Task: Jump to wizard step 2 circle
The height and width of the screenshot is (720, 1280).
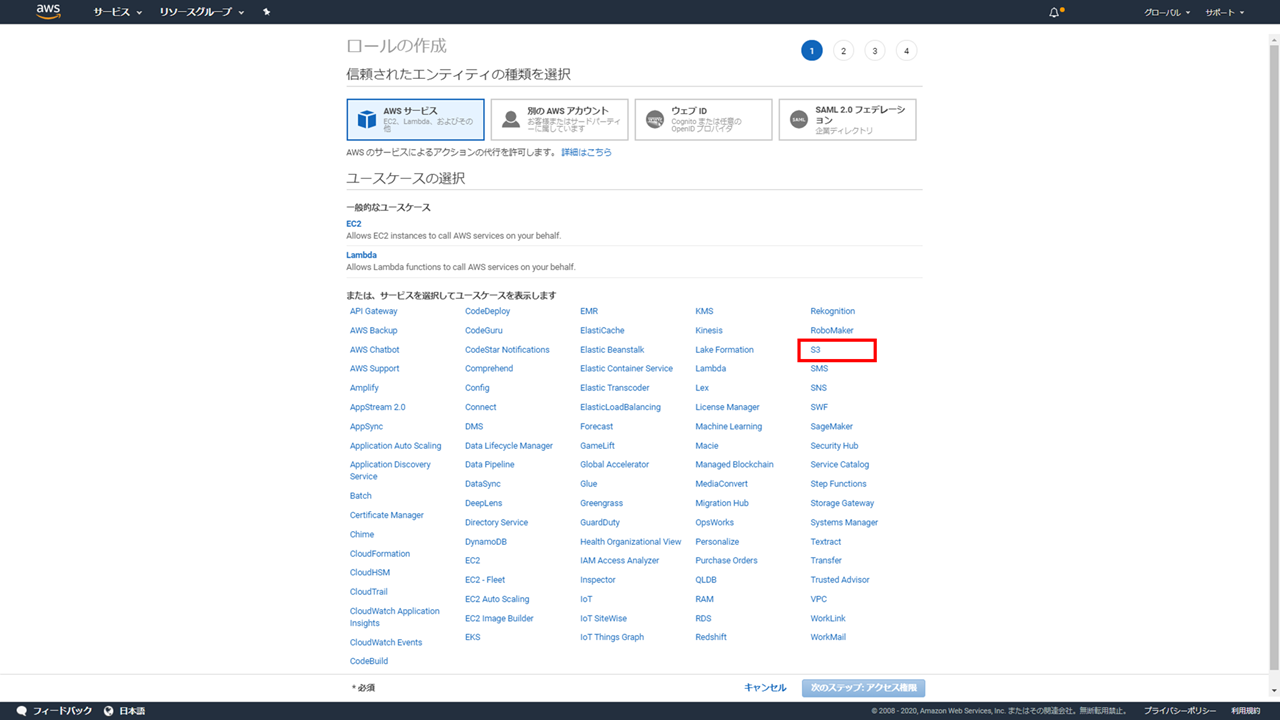Action: (x=843, y=51)
